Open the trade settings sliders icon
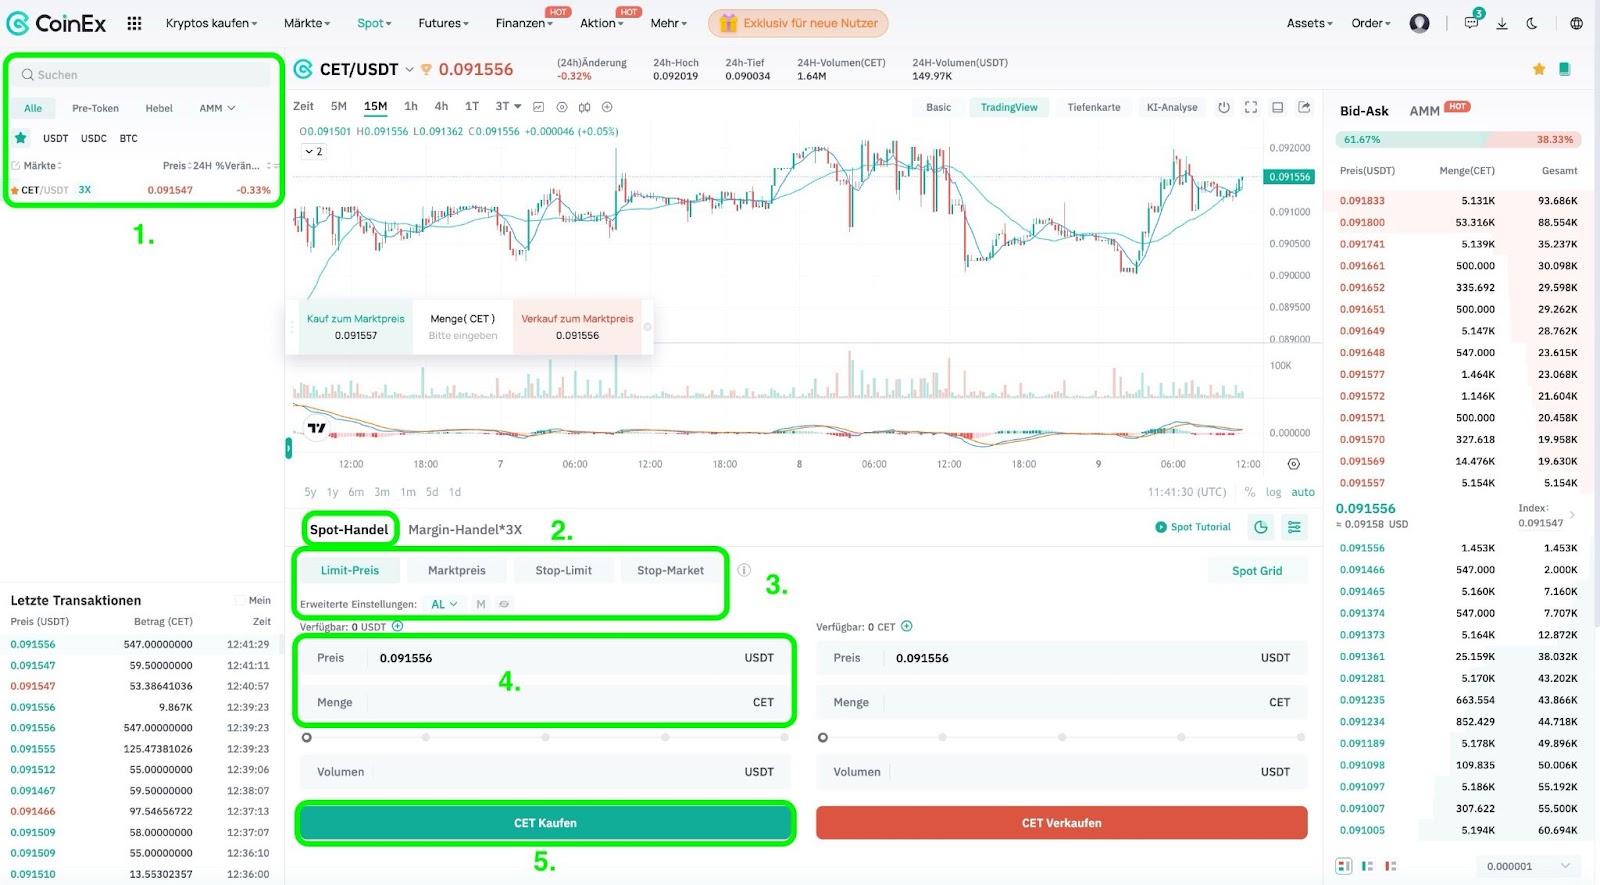 1294,527
